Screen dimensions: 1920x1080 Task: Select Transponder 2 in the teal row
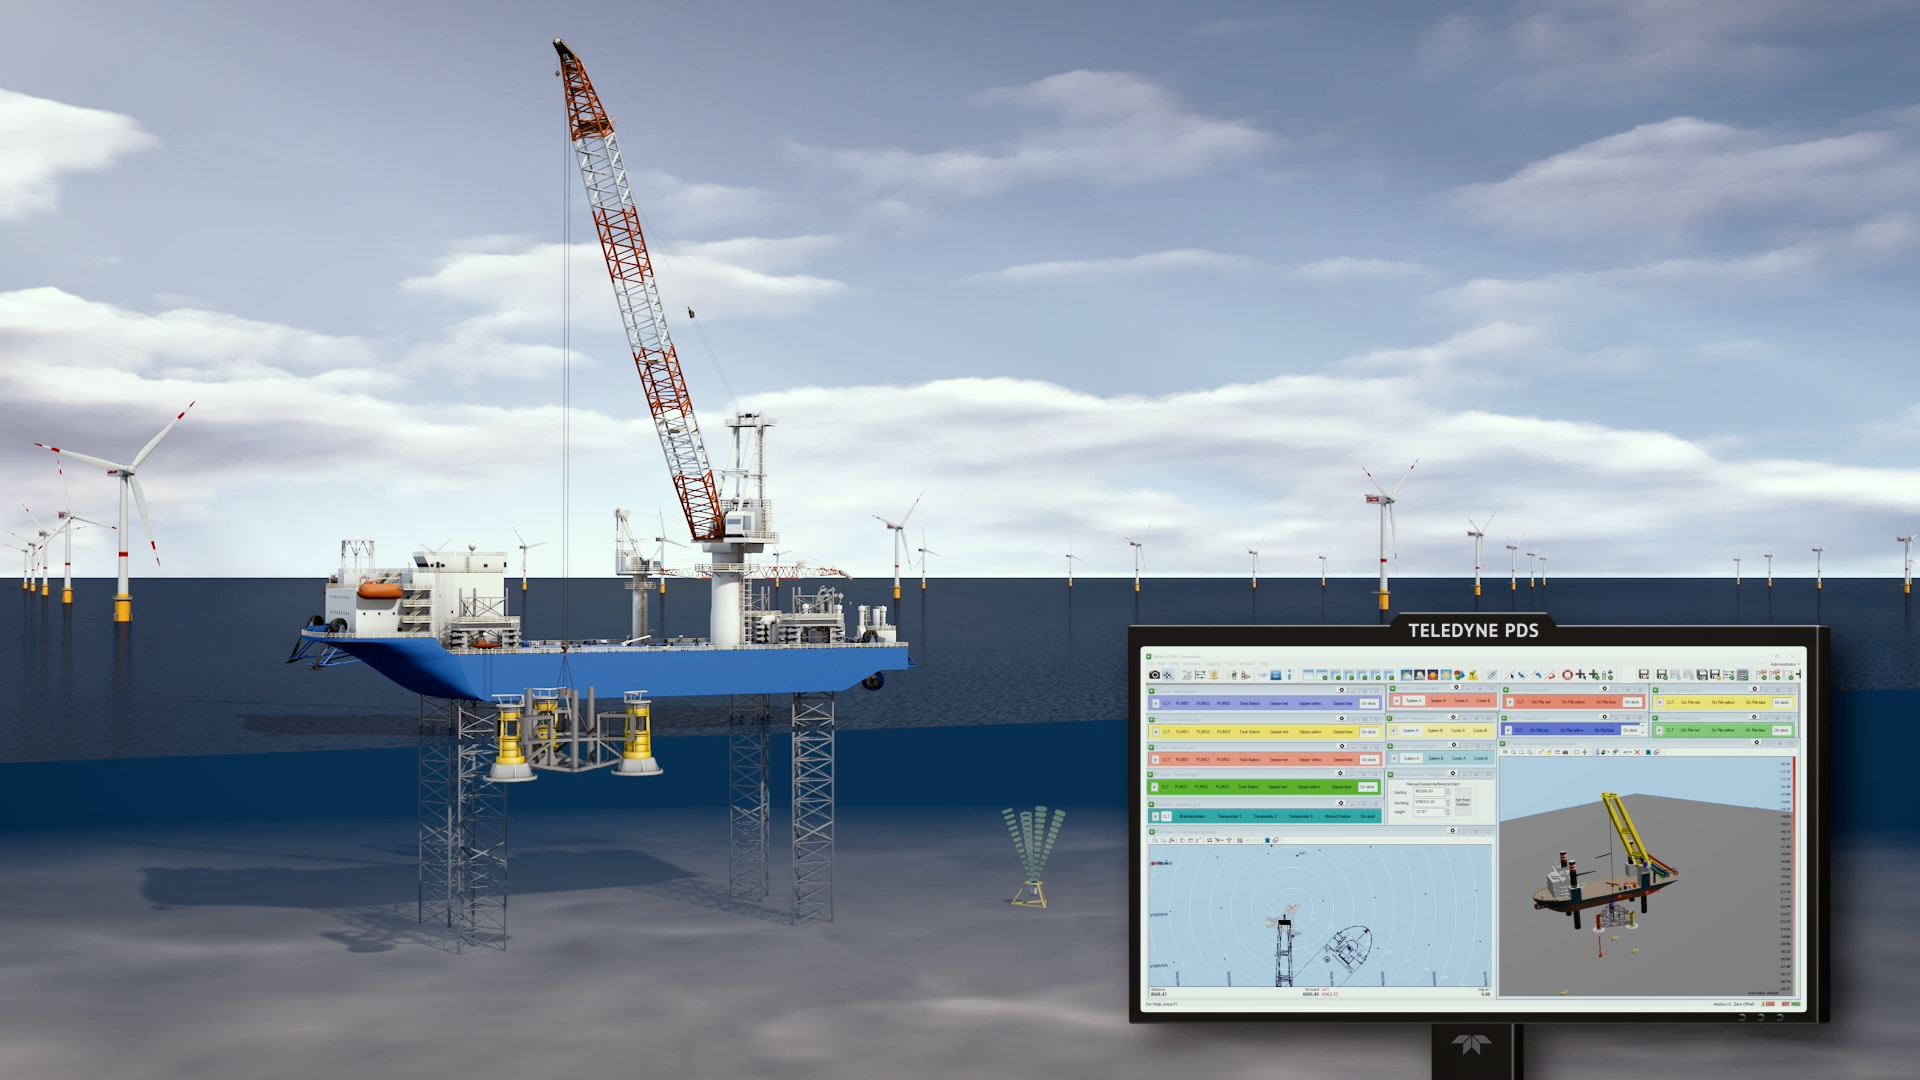tap(1265, 816)
